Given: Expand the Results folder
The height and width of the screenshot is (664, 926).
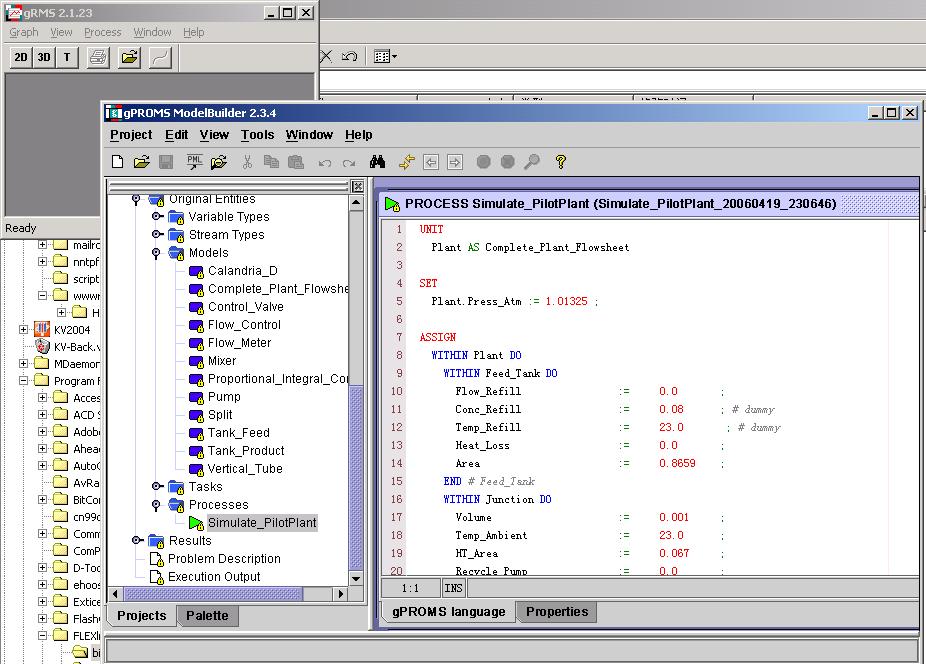Looking at the screenshot, I should tap(137, 540).
